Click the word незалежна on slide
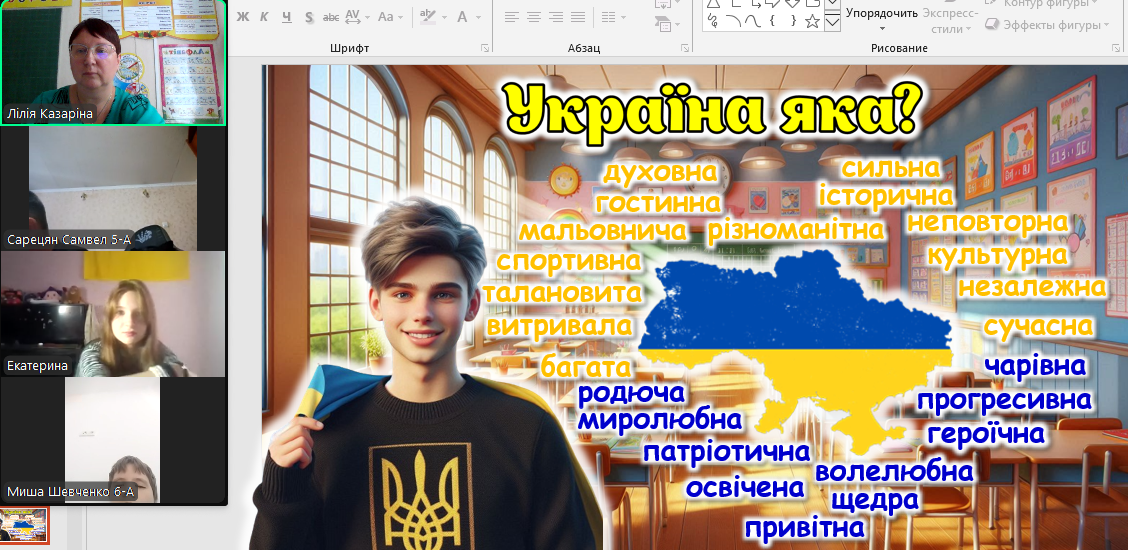1128x550 pixels. [x=1032, y=287]
